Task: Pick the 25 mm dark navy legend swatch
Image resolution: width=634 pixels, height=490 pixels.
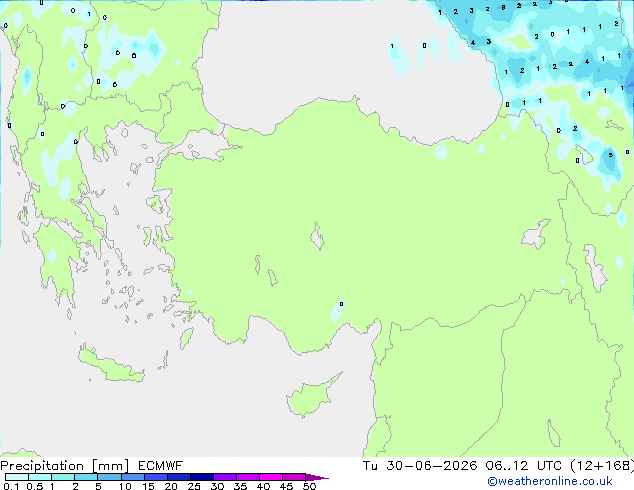Action: point(202,477)
